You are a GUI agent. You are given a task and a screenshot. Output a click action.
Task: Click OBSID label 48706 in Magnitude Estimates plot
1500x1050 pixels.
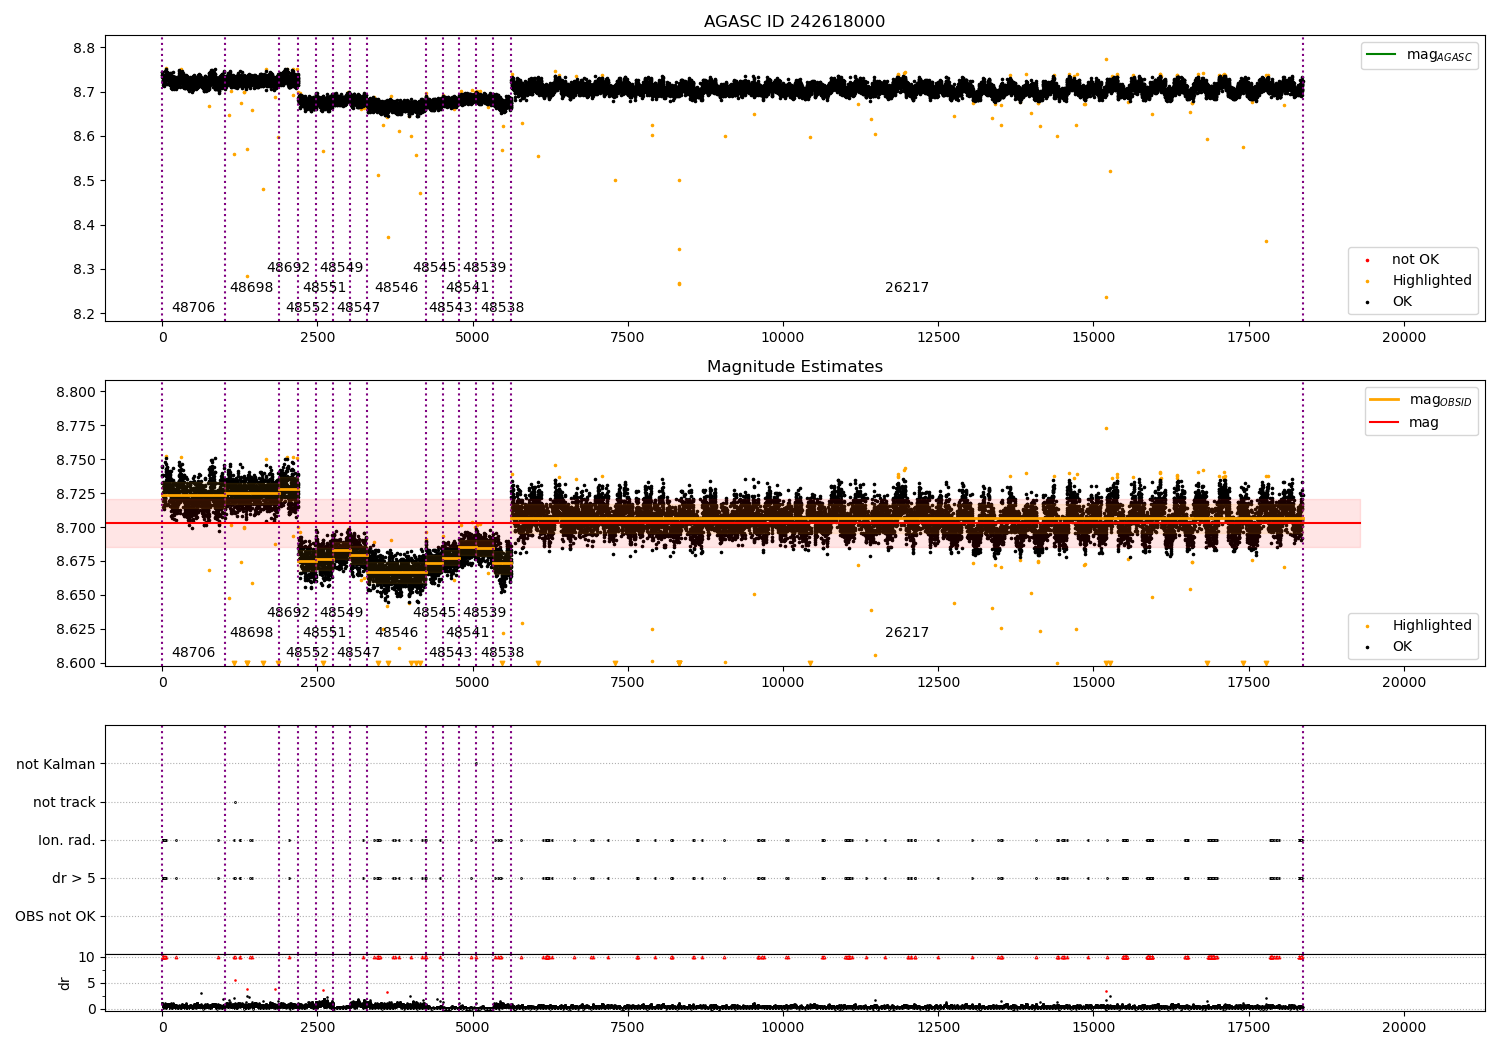pyautogui.click(x=193, y=653)
